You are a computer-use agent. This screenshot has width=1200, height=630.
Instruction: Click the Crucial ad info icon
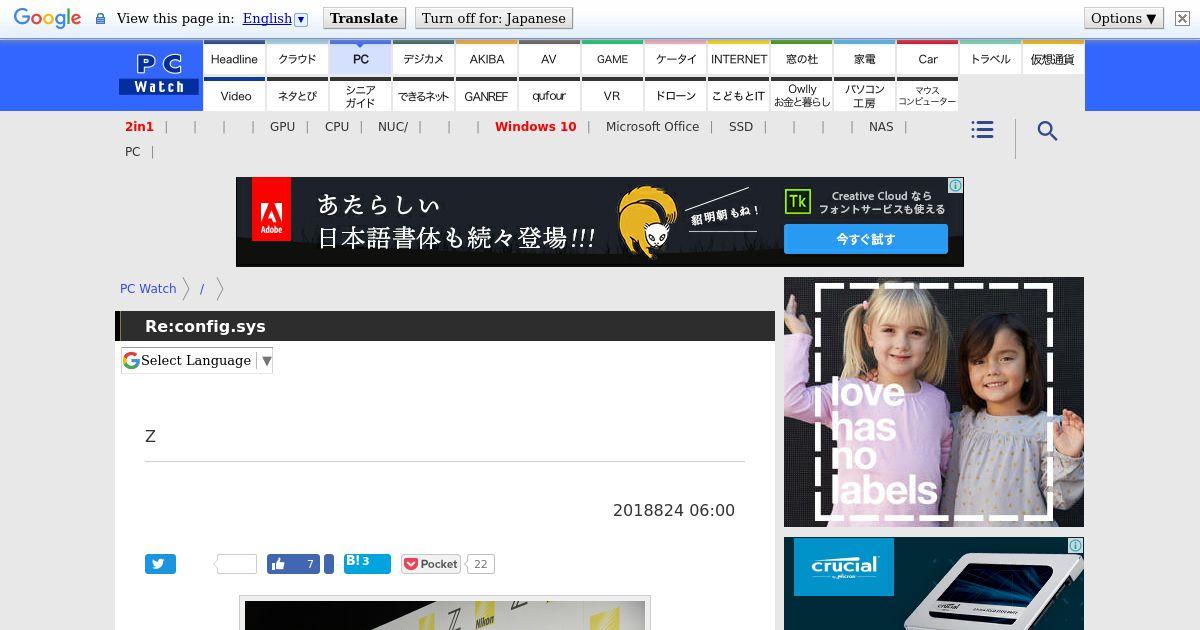coord(1076,545)
